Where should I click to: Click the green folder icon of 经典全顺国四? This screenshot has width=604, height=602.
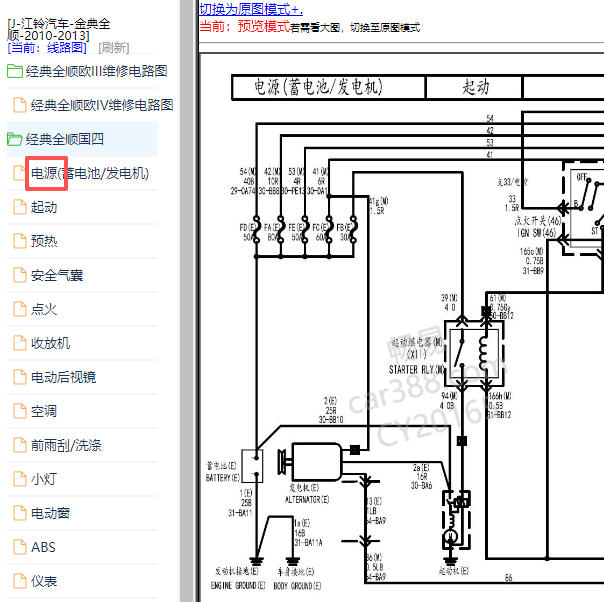[15, 139]
